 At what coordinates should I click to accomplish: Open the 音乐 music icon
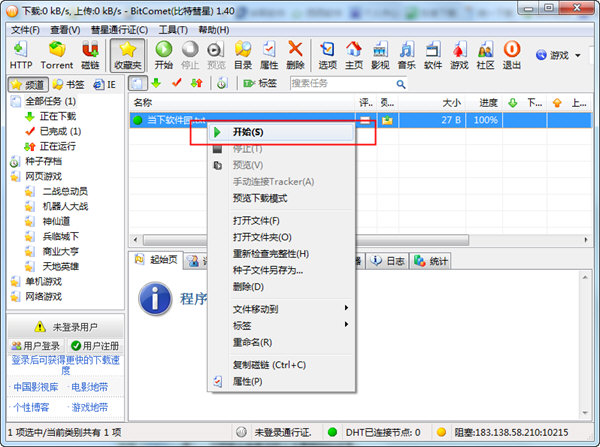click(406, 53)
